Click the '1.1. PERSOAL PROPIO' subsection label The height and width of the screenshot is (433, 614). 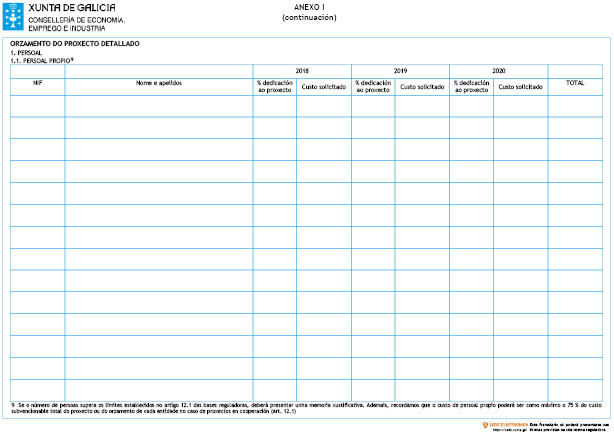(x=42, y=60)
